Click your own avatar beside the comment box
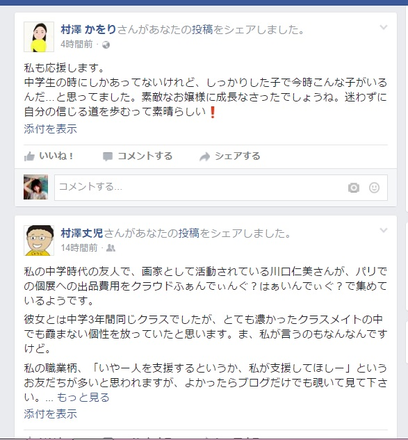This screenshot has height=440, width=408. [36, 187]
